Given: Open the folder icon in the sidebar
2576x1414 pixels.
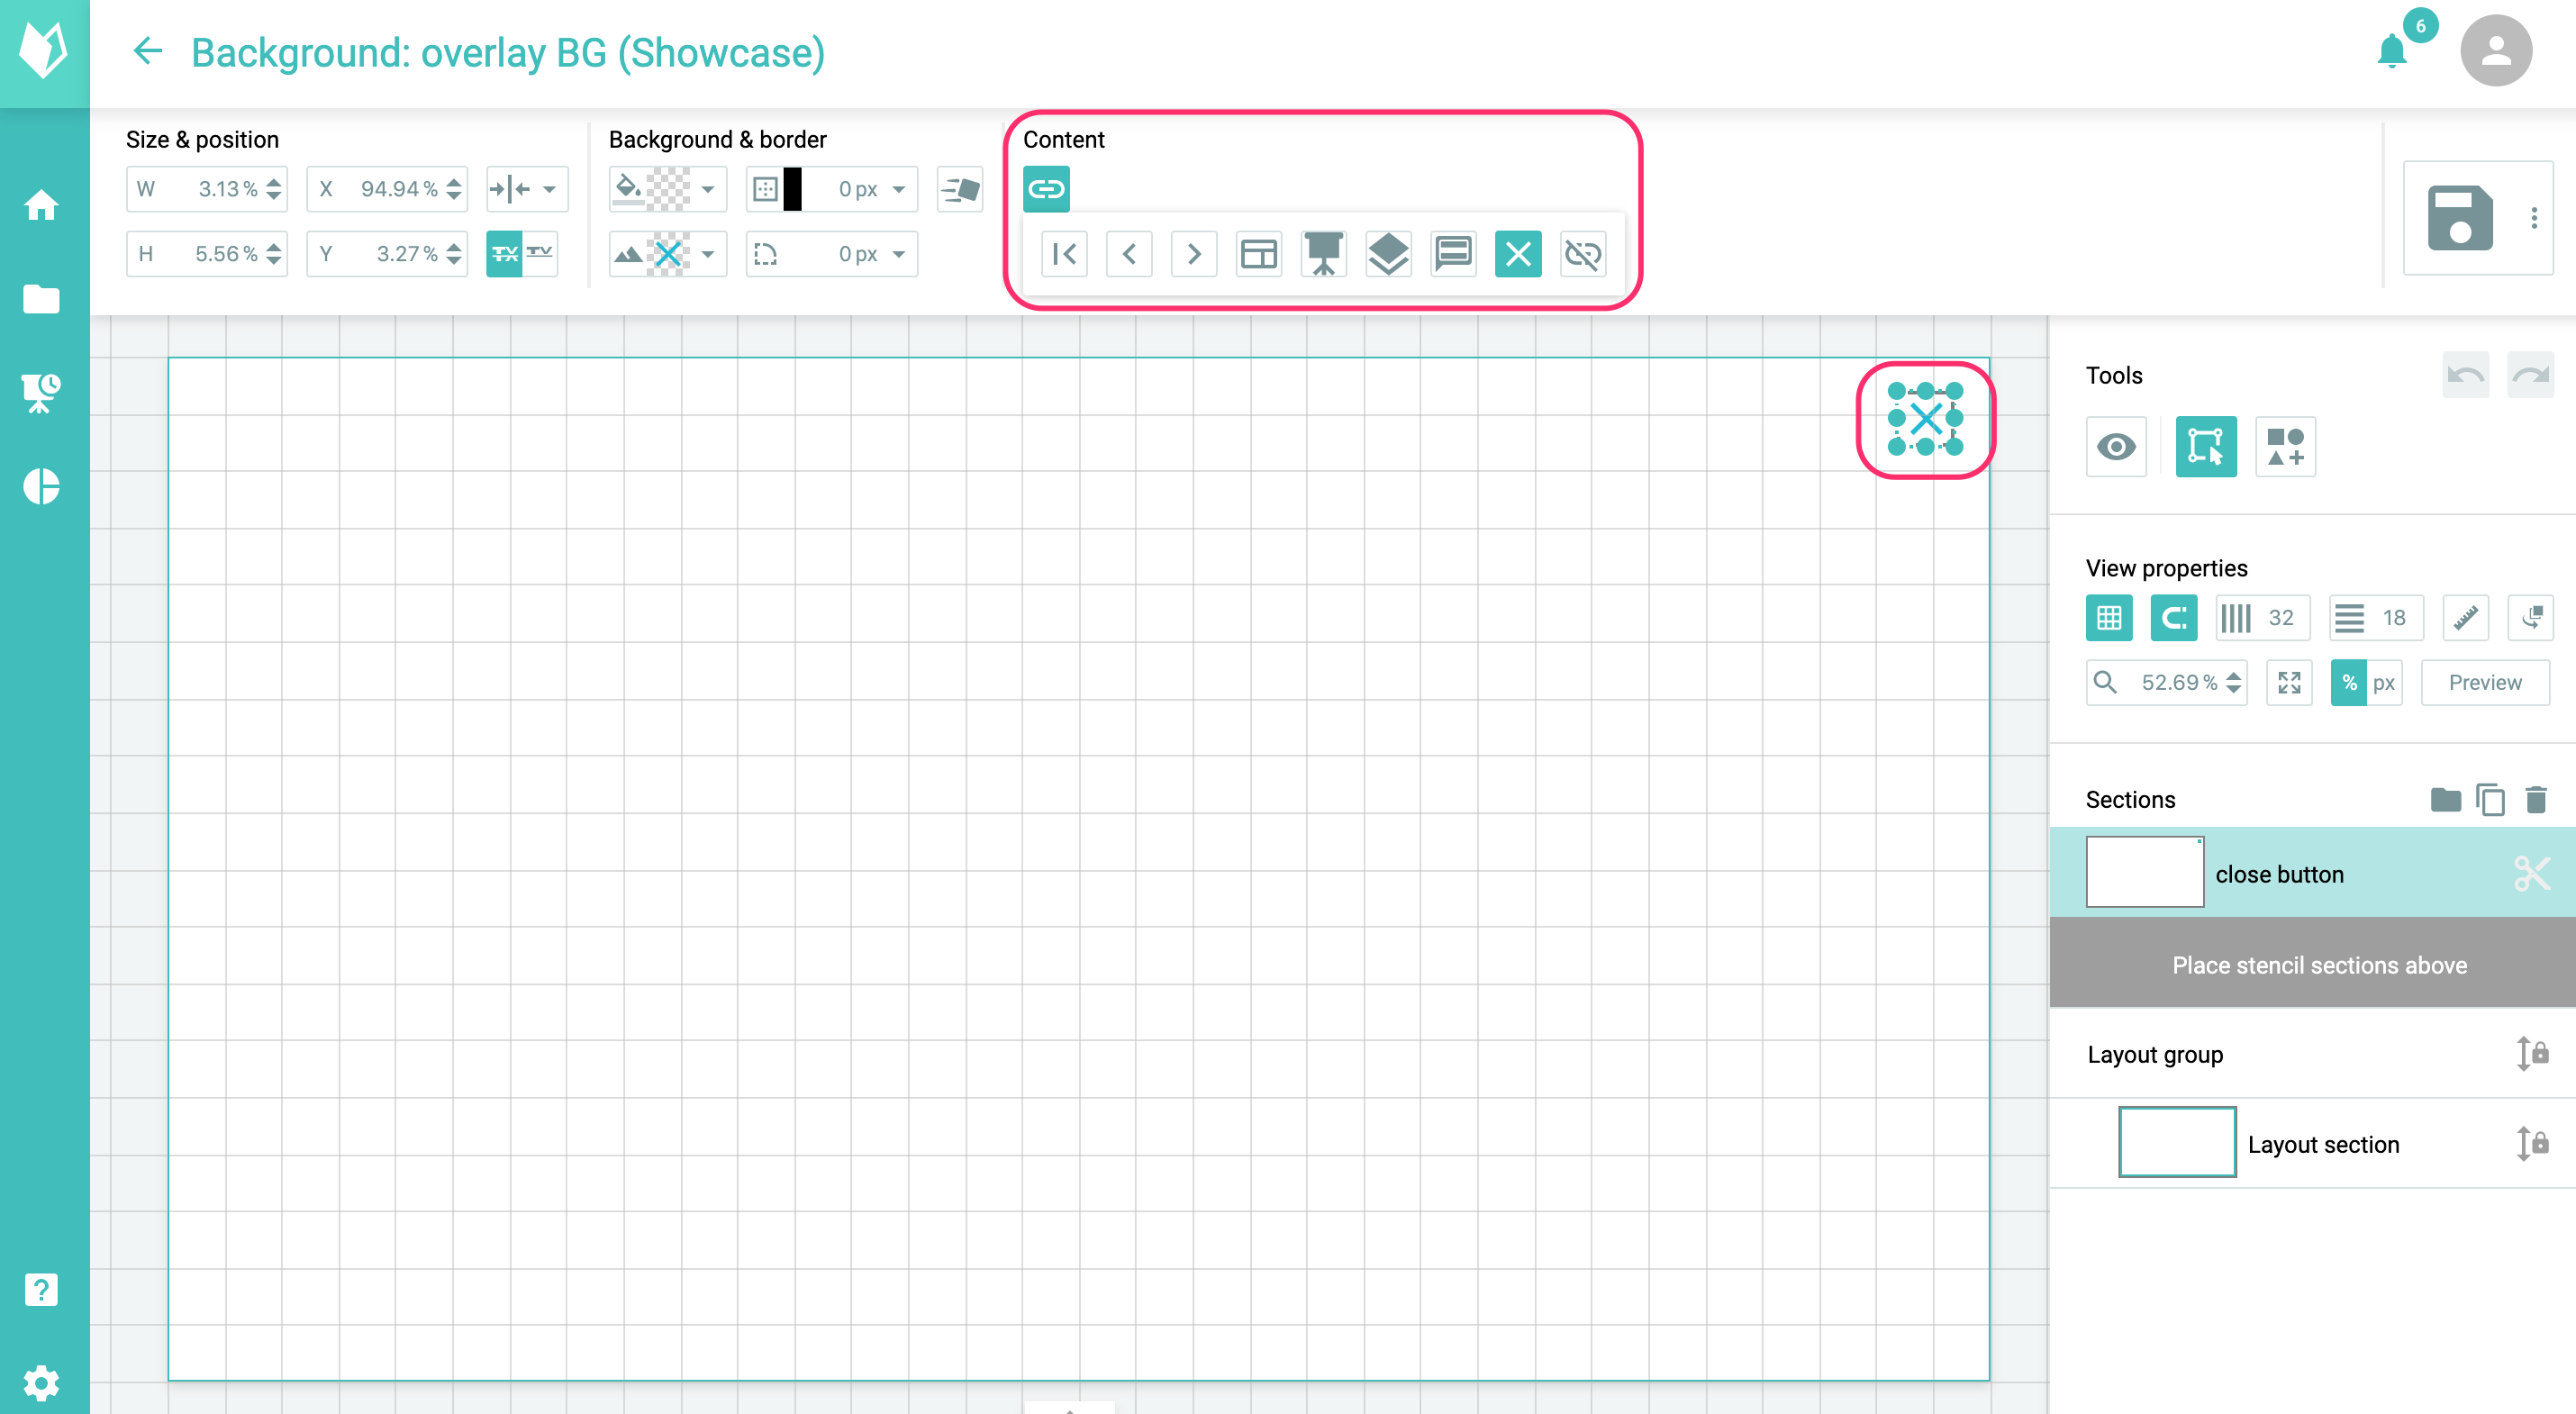Looking at the screenshot, I should click(x=41, y=299).
